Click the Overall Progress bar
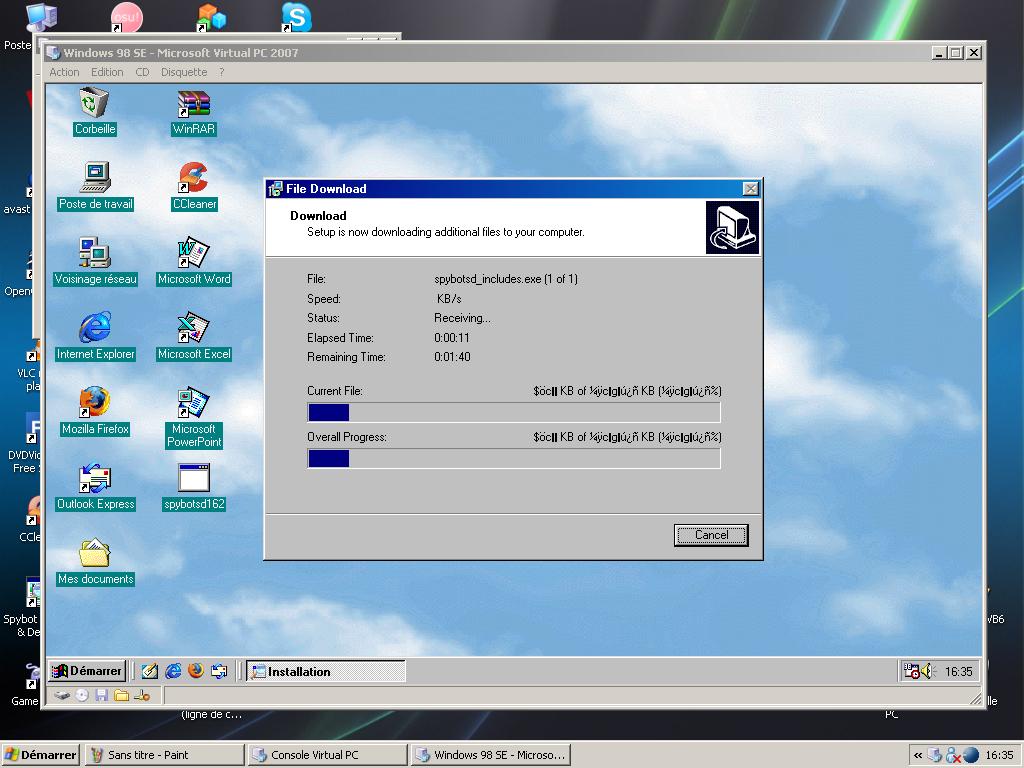Viewport: 1024px width, 768px height. coord(513,459)
